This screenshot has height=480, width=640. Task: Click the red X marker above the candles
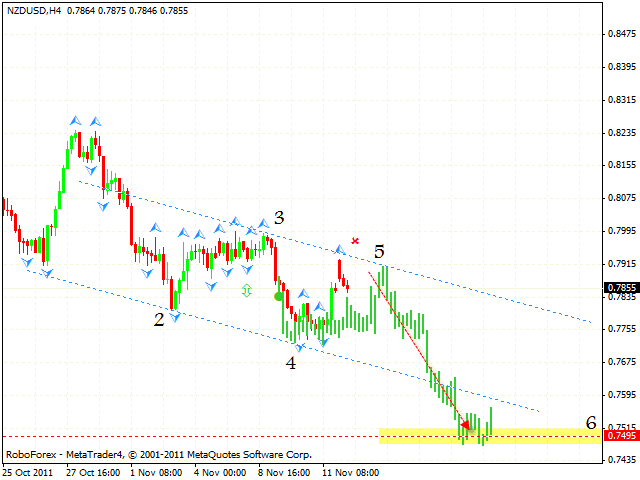pos(355,240)
